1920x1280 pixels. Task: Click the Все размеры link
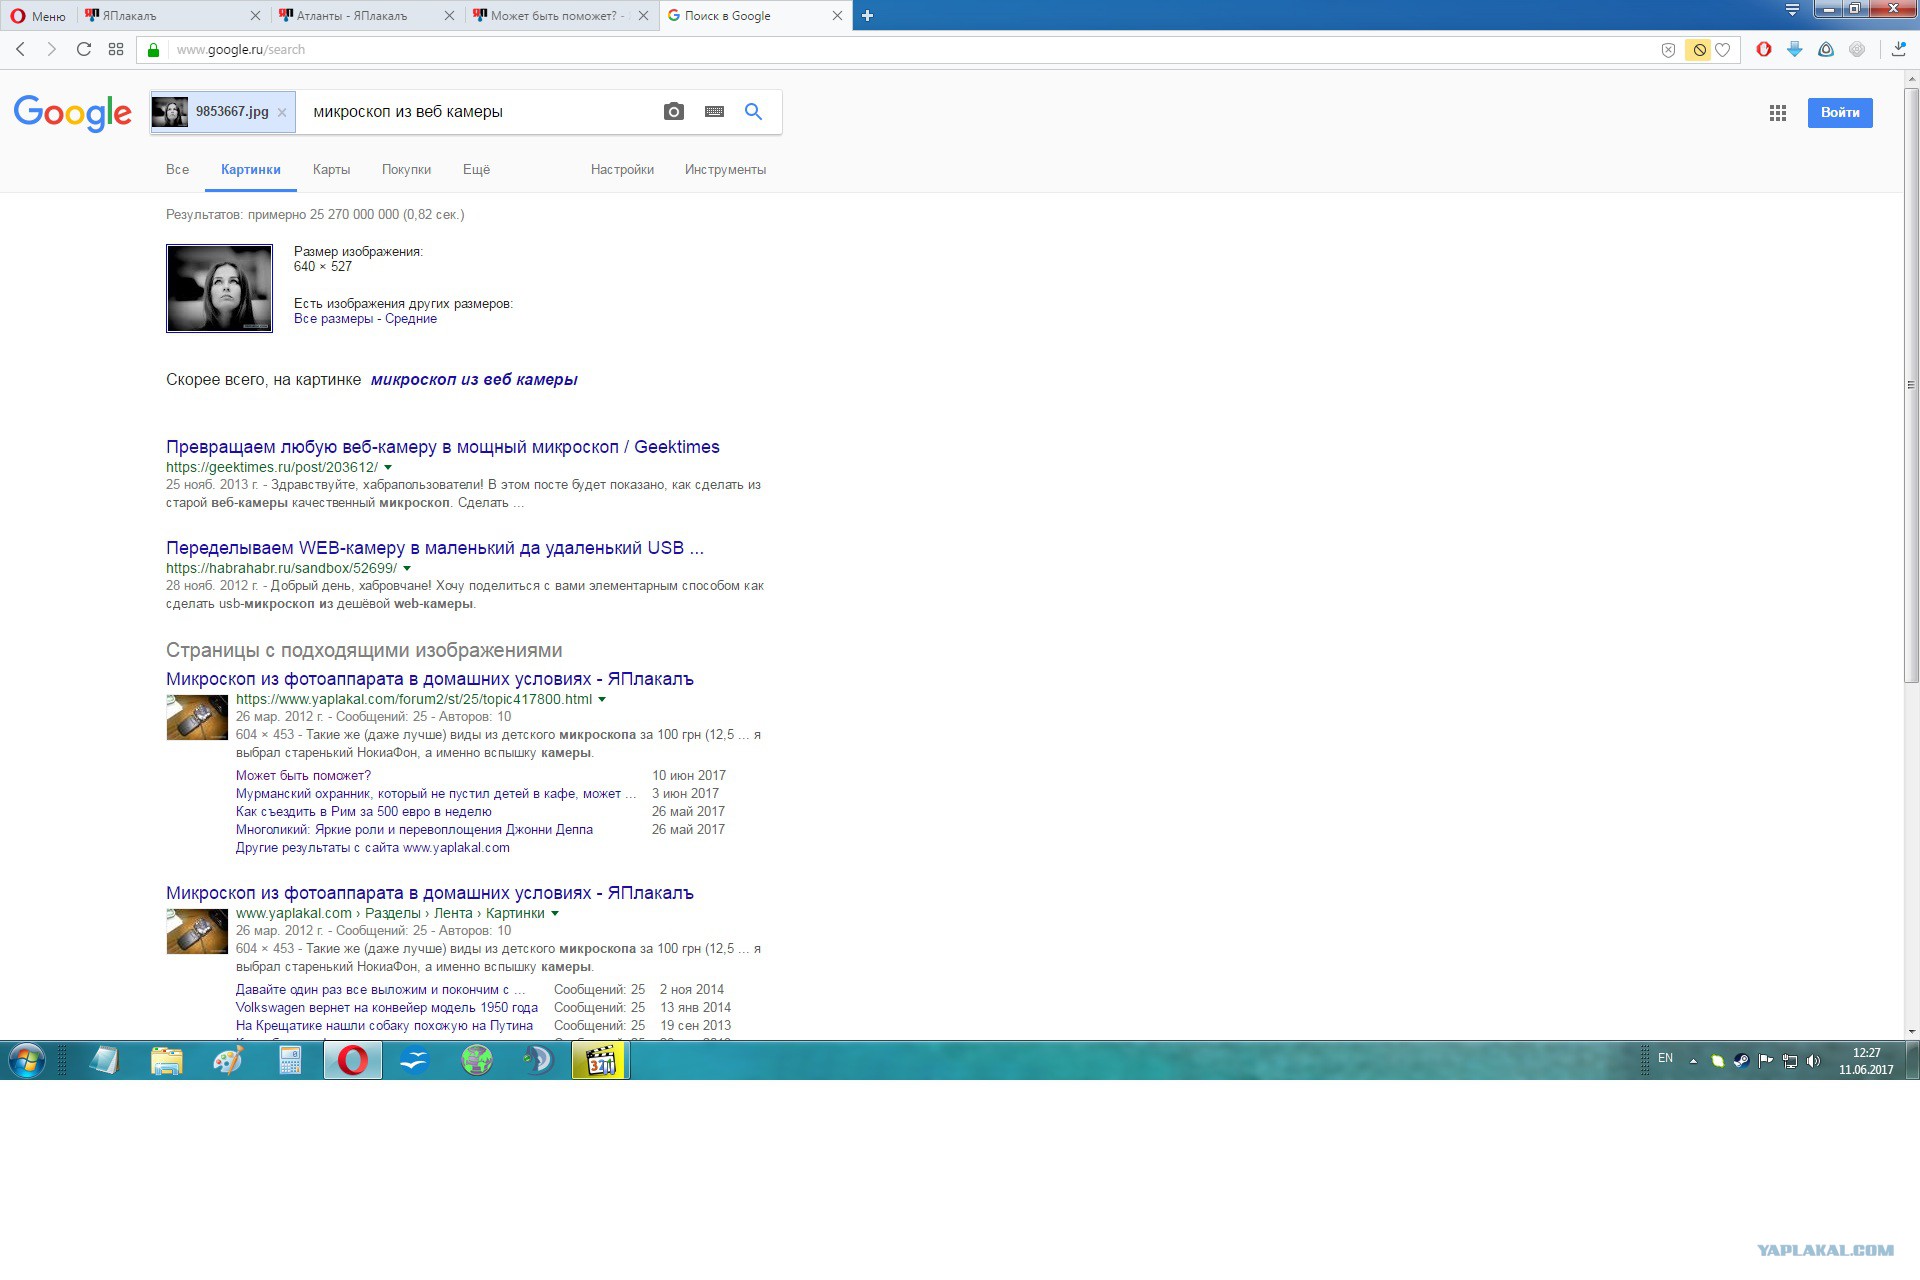[x=333, y=319]
